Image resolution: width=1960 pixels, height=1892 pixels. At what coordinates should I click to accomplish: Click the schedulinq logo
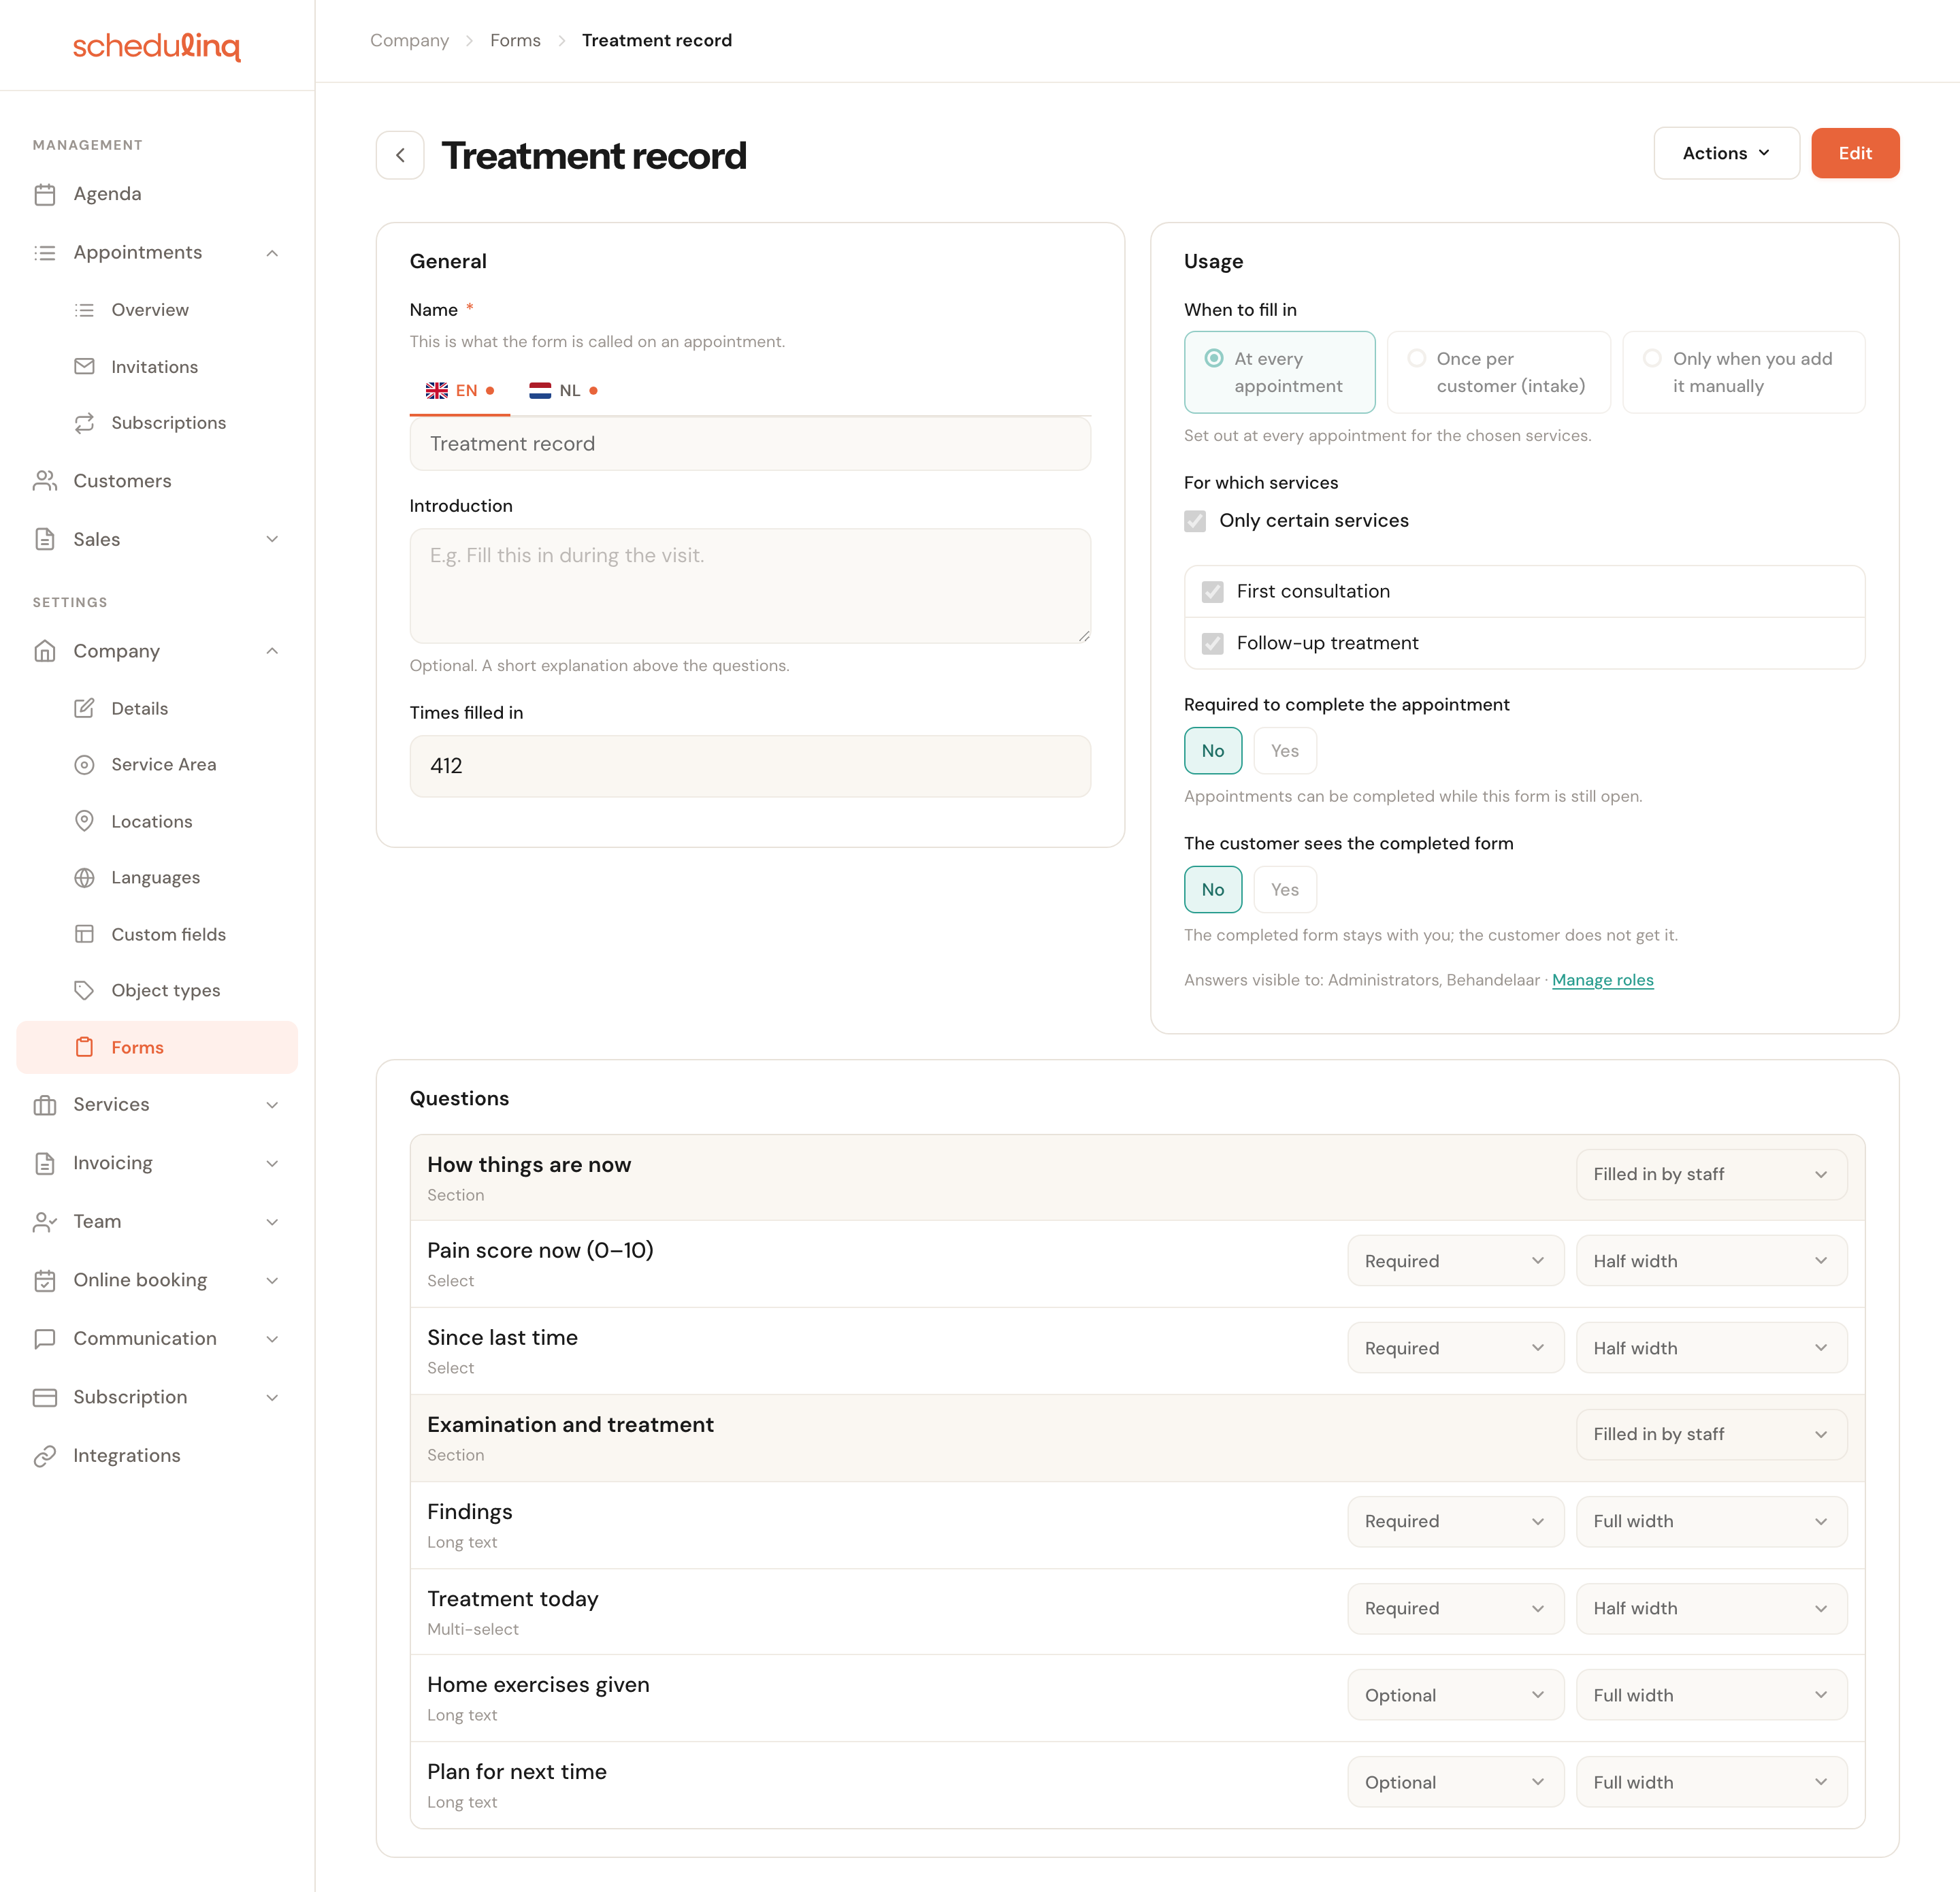(157, 46)
